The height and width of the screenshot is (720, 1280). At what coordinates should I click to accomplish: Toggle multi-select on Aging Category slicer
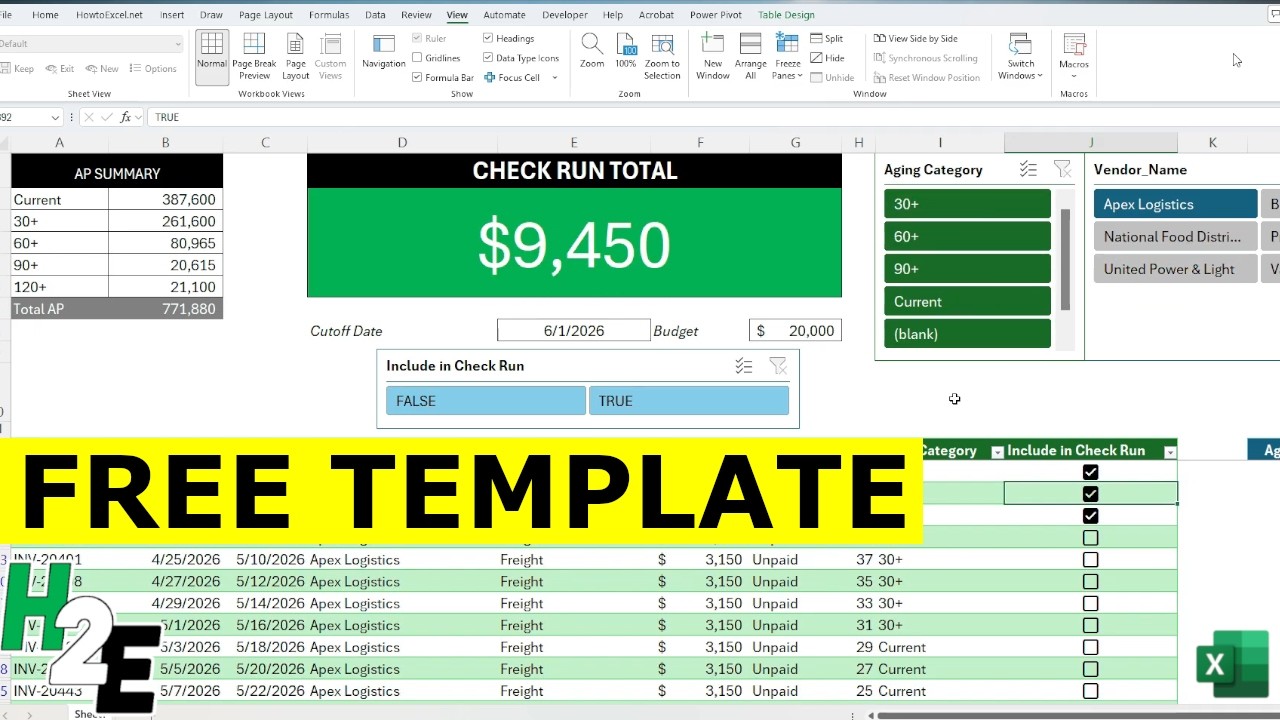click(x=1028, y=170)
